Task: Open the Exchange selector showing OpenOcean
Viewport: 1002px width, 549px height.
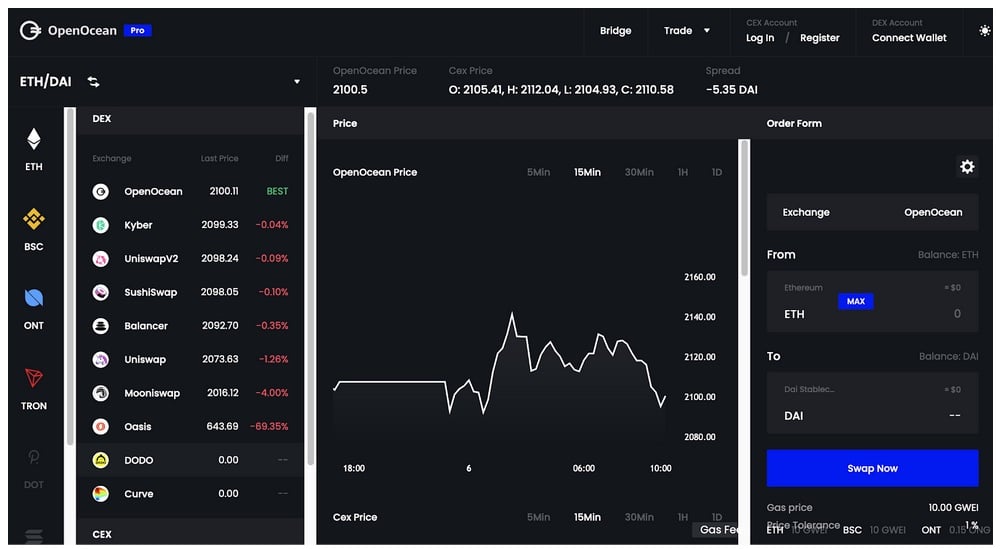Action: (x=872, y=212)
